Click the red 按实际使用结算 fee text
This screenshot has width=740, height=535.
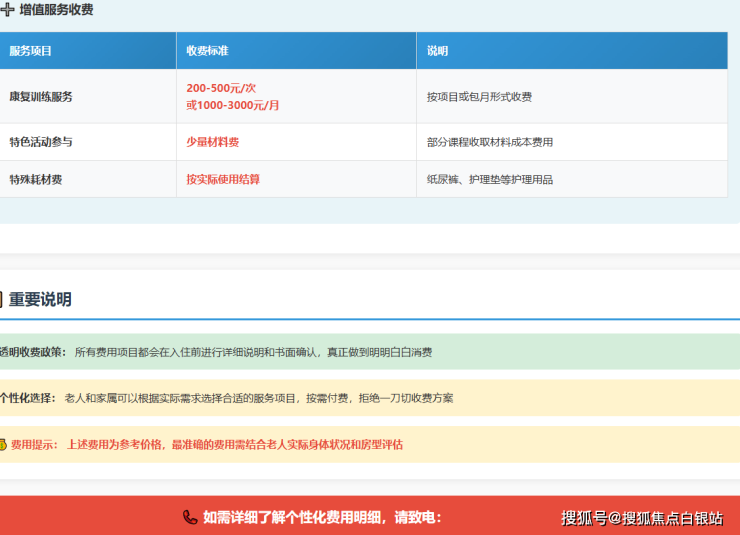tap(223, 179)
